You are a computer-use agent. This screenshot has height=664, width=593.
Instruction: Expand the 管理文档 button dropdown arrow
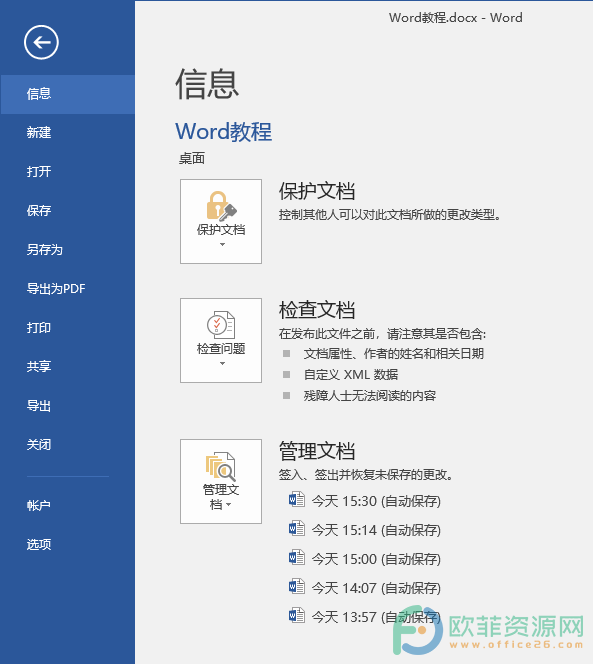[x=229, y=504]
